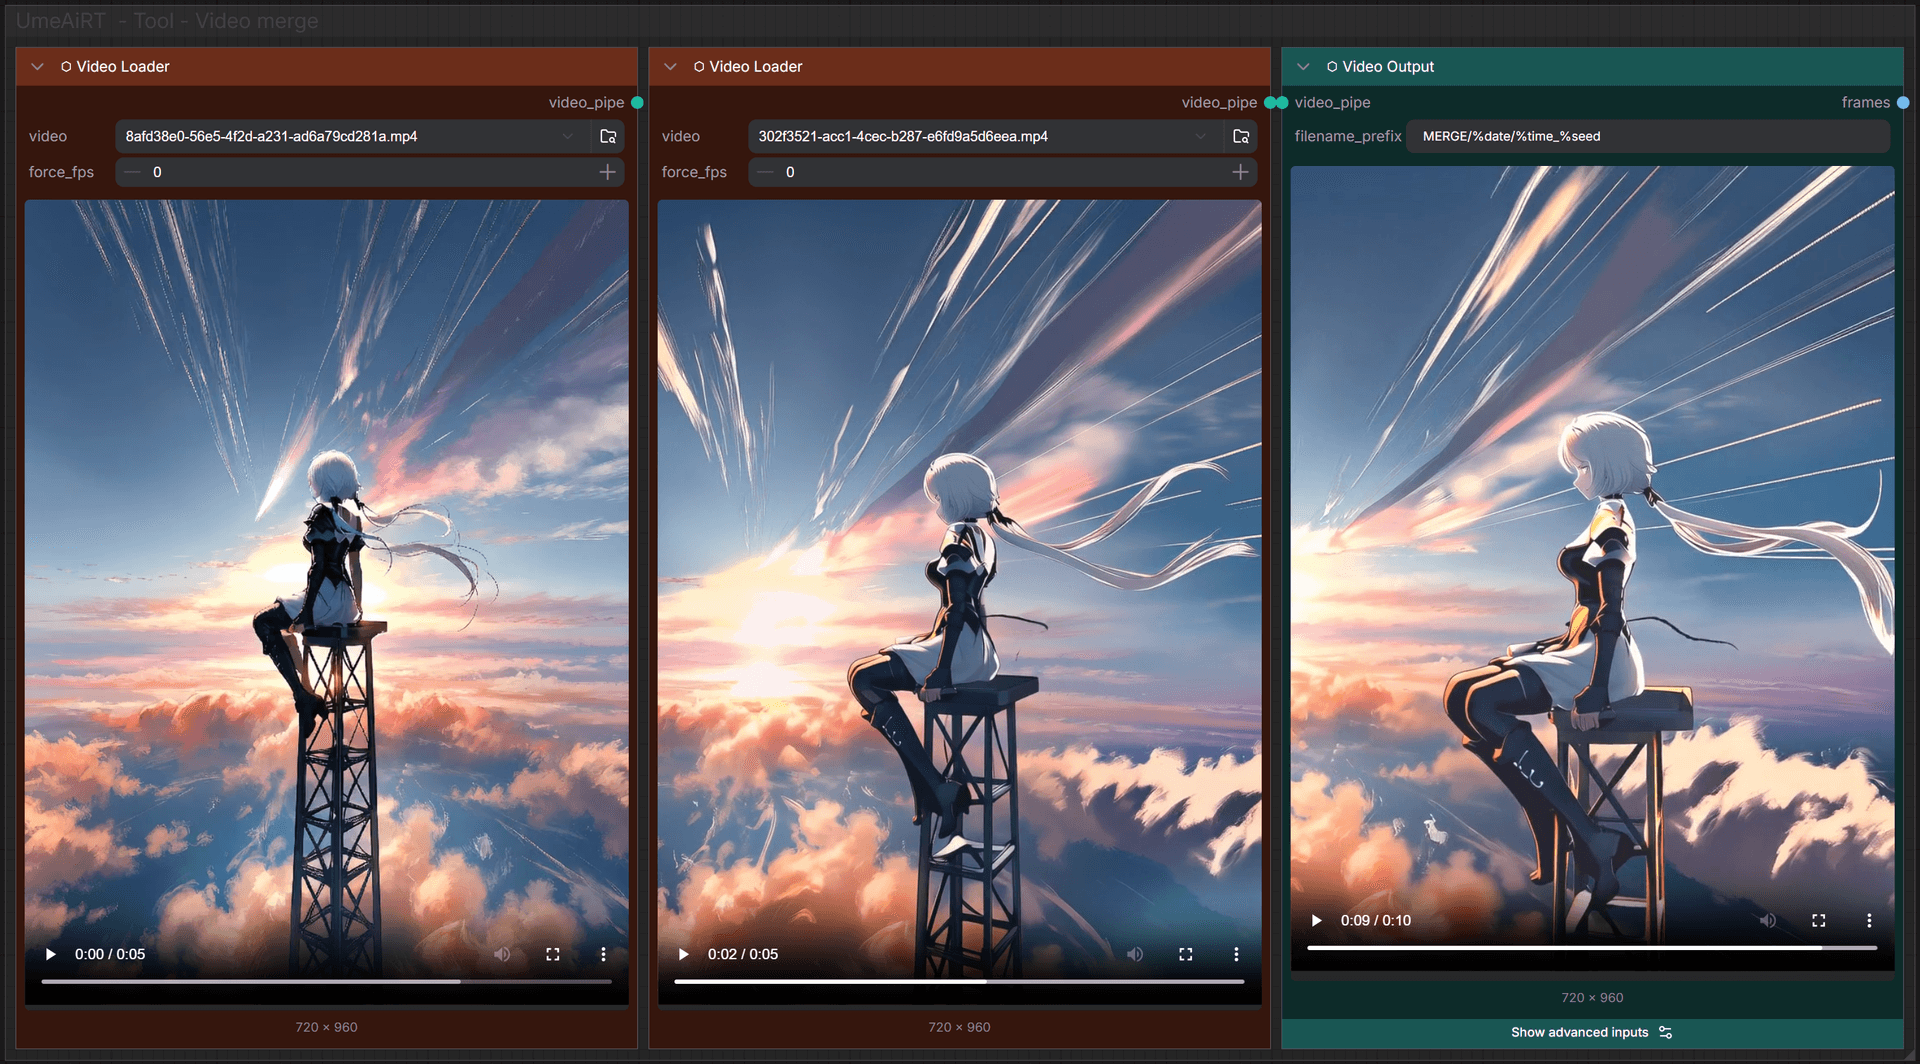Image resolution: width=1920 pixels, height=1064 pixels.
Task: Browse folder for 302f3521 video loader
Action: click(1241, 136)
